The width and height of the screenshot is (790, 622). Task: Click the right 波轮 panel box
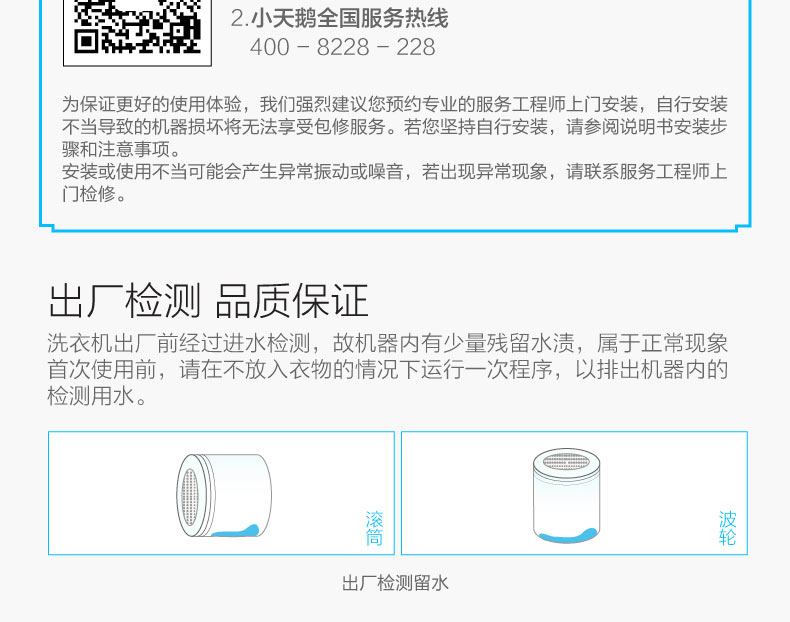coord(574,493)
